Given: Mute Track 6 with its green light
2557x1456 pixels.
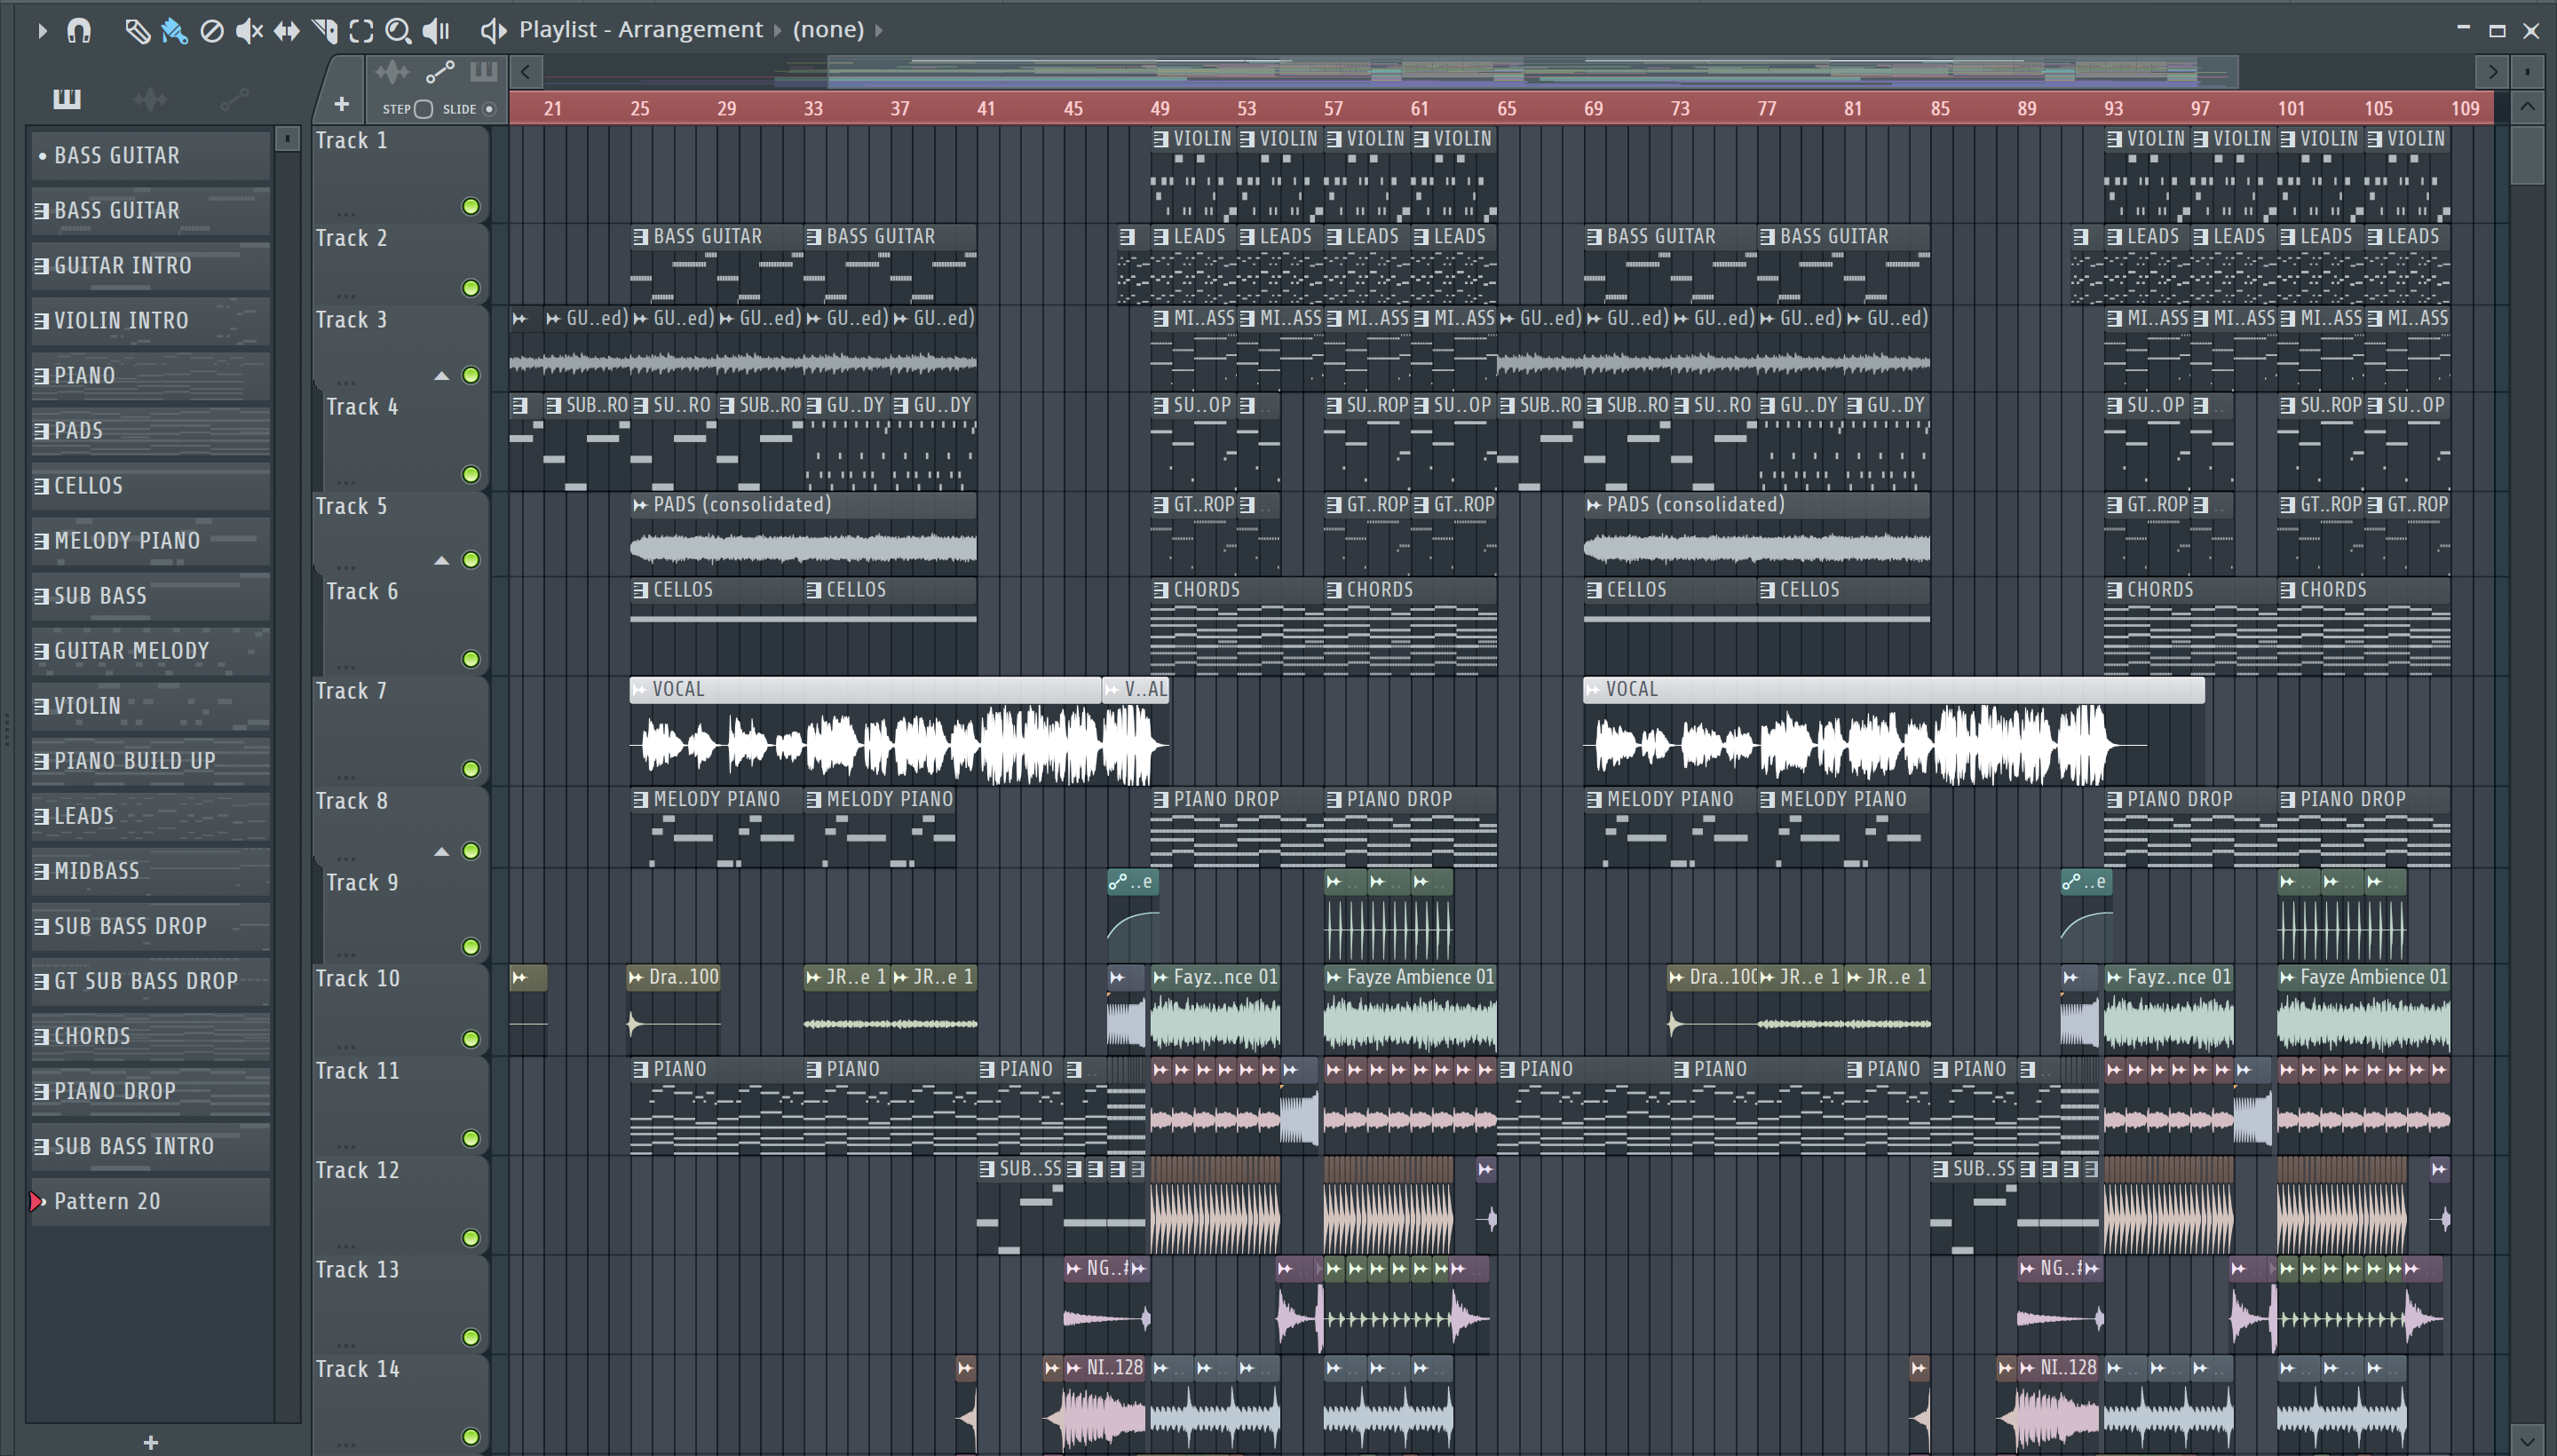Looking at the screenshot, I should (471, 659).
